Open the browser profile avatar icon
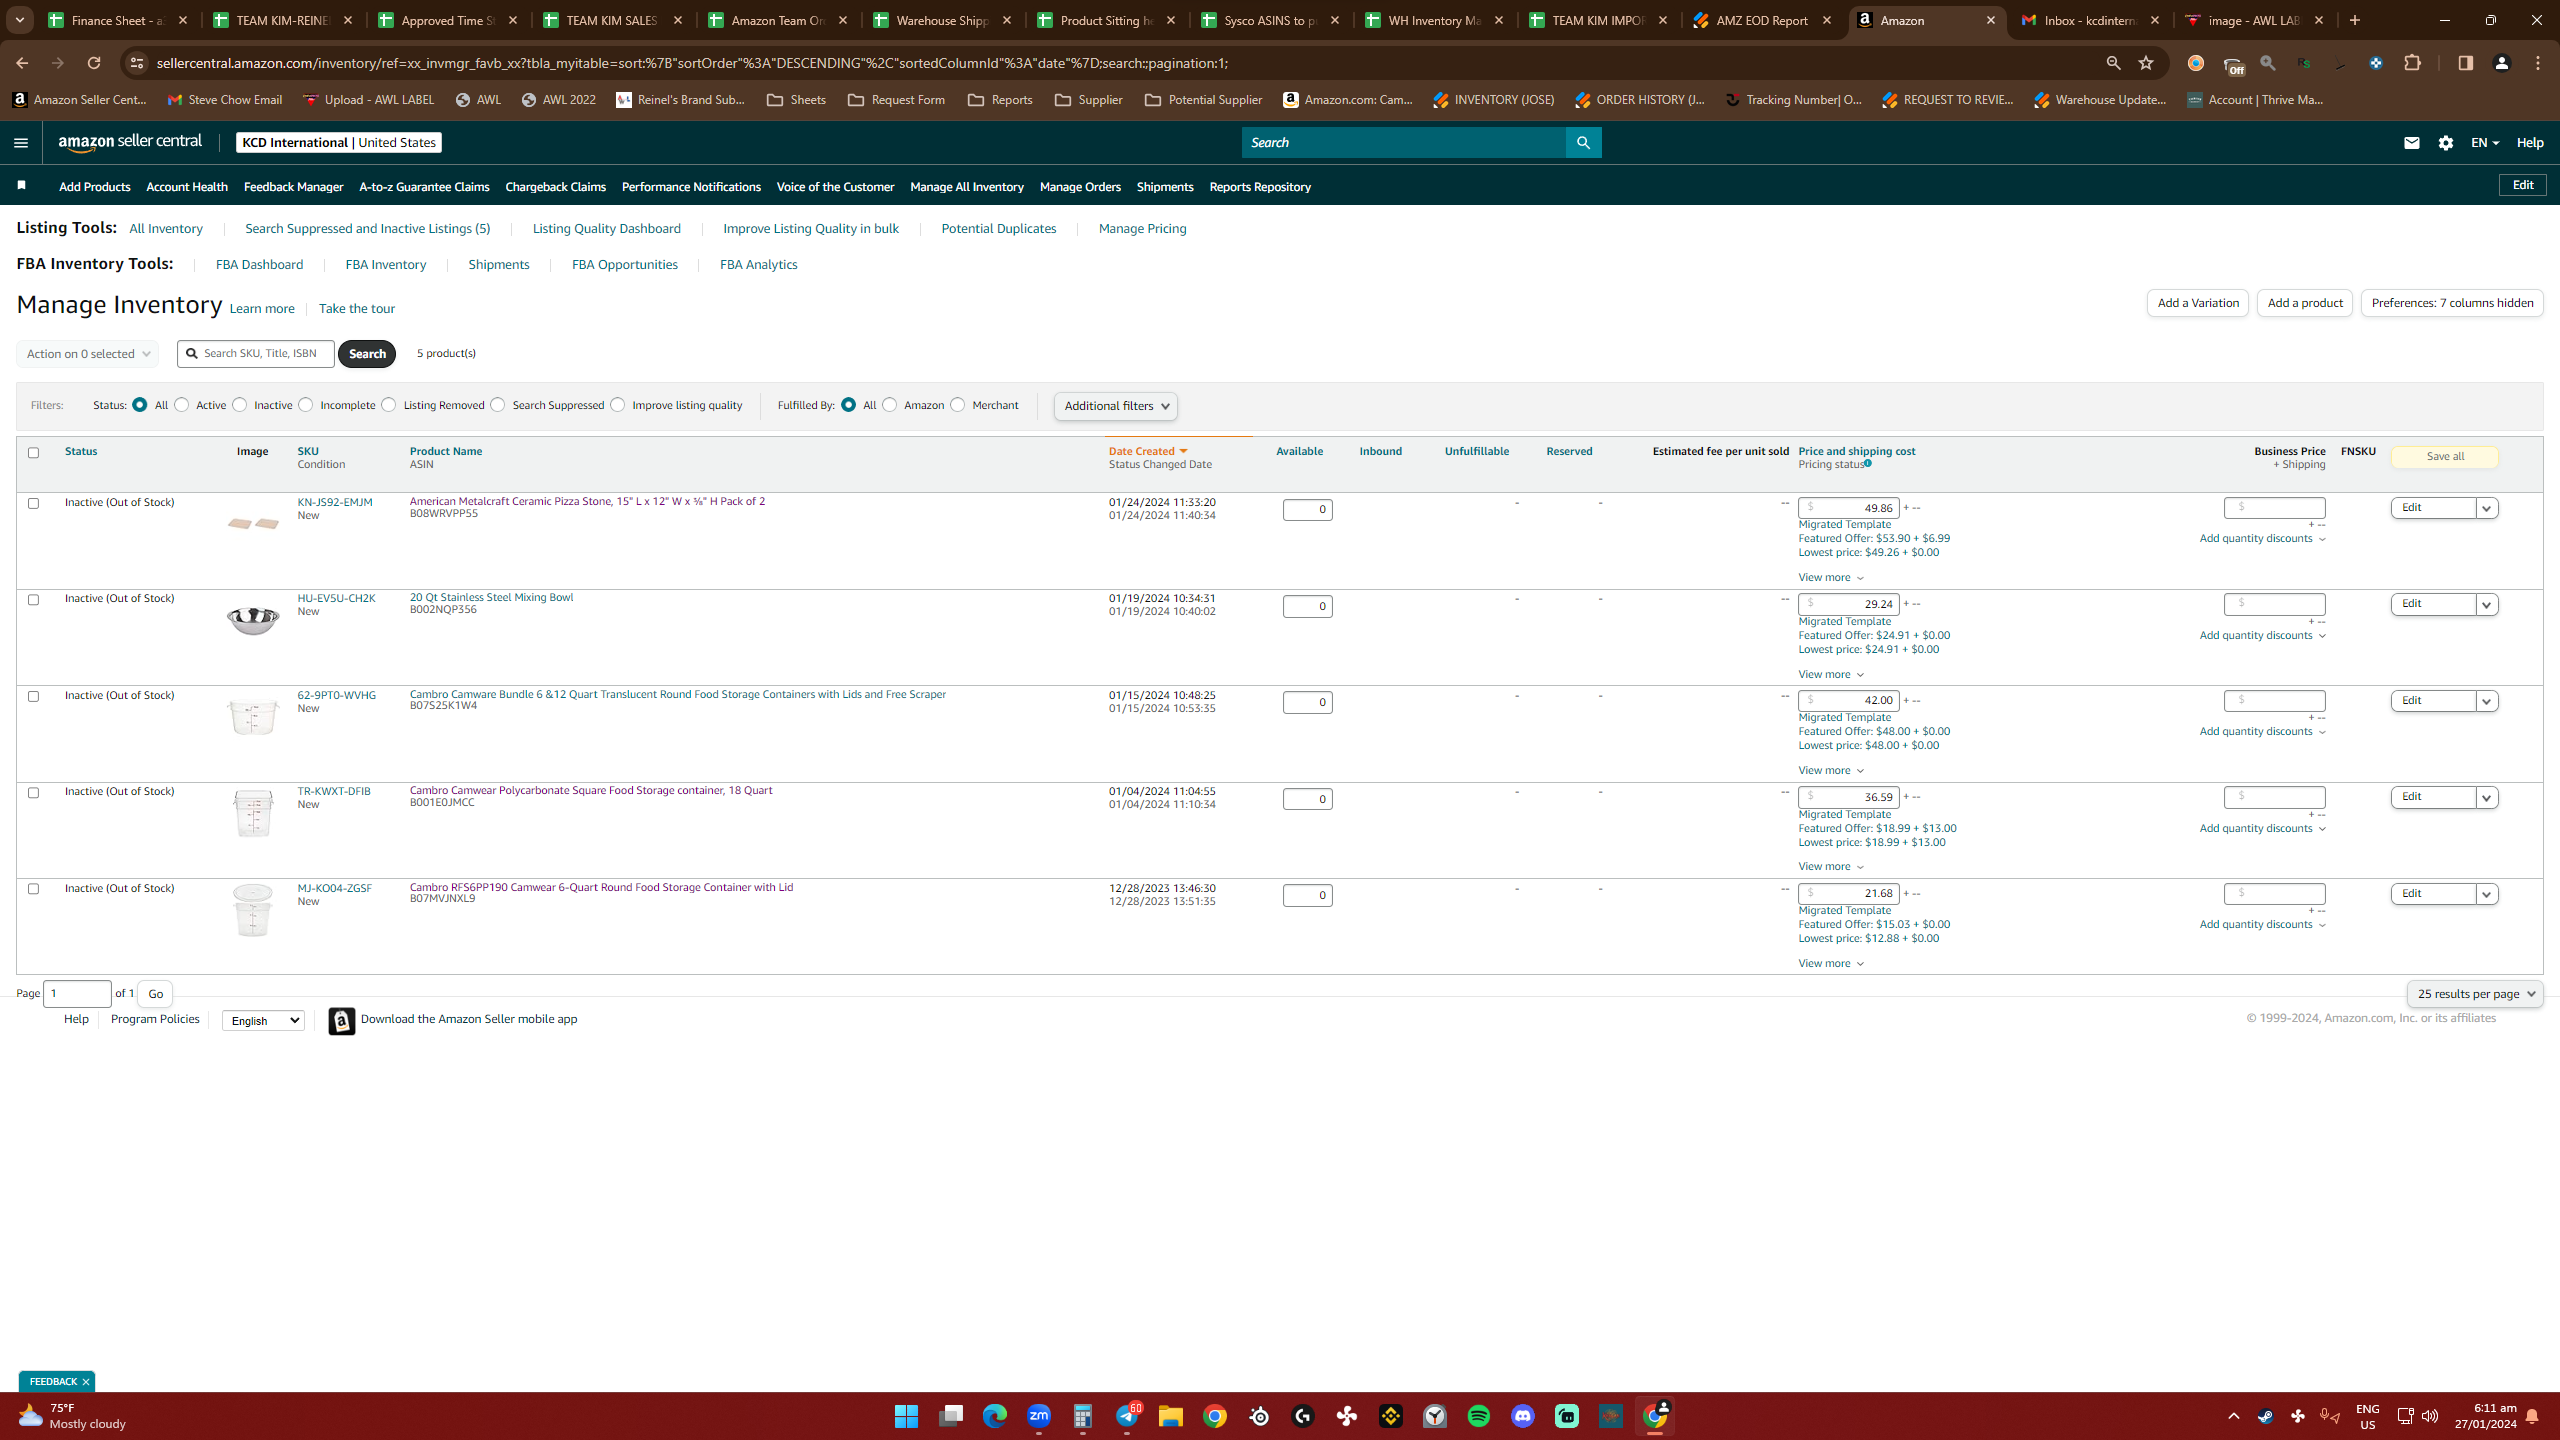 (2502, 63)
